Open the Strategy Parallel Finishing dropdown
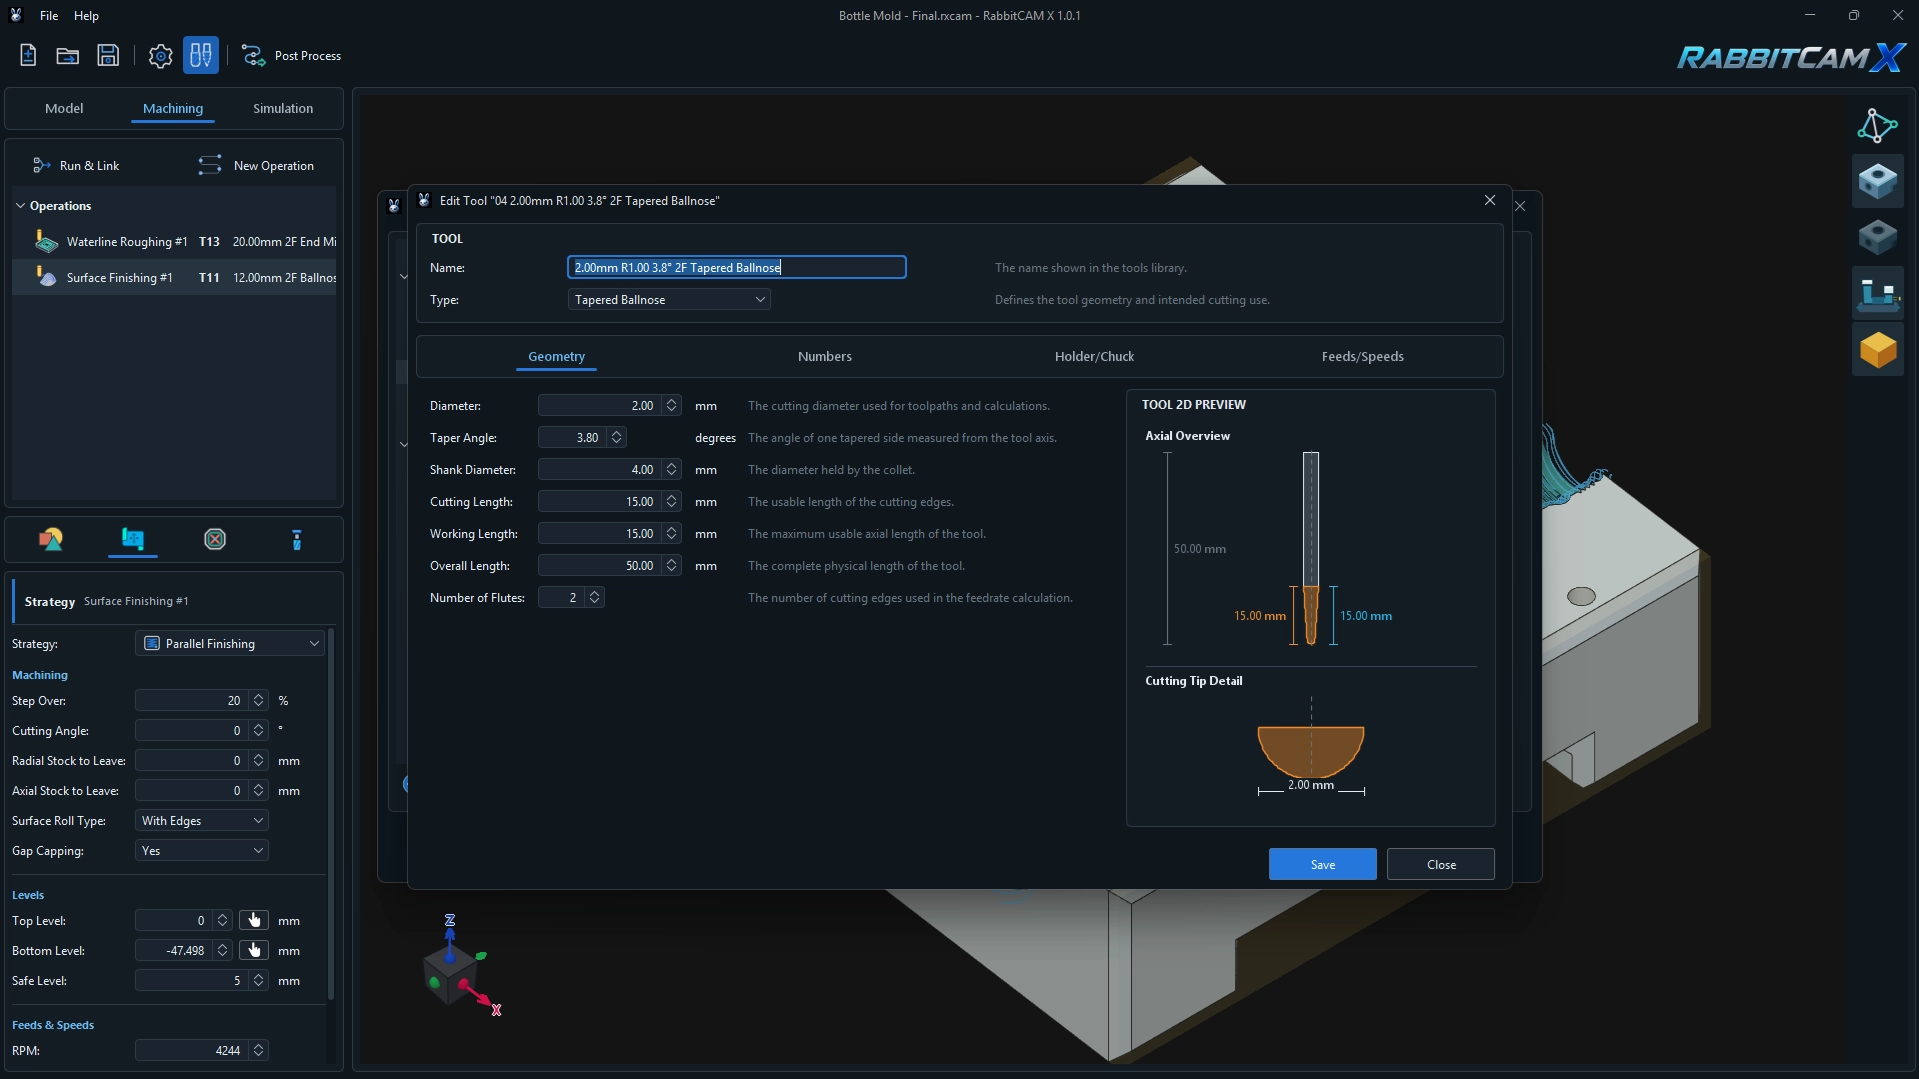 click(x=230, y=643)
